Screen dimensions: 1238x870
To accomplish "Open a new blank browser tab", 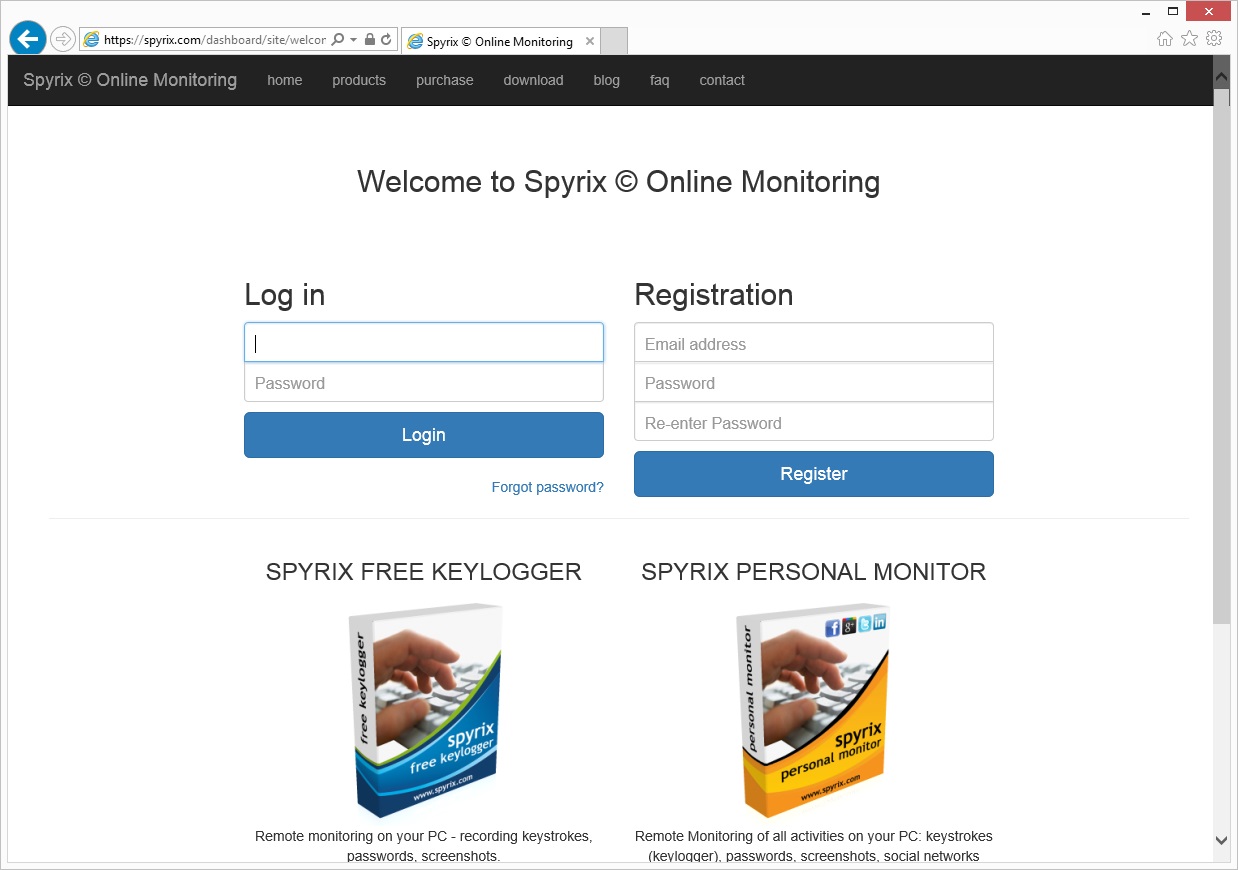I will coord(614,42).
